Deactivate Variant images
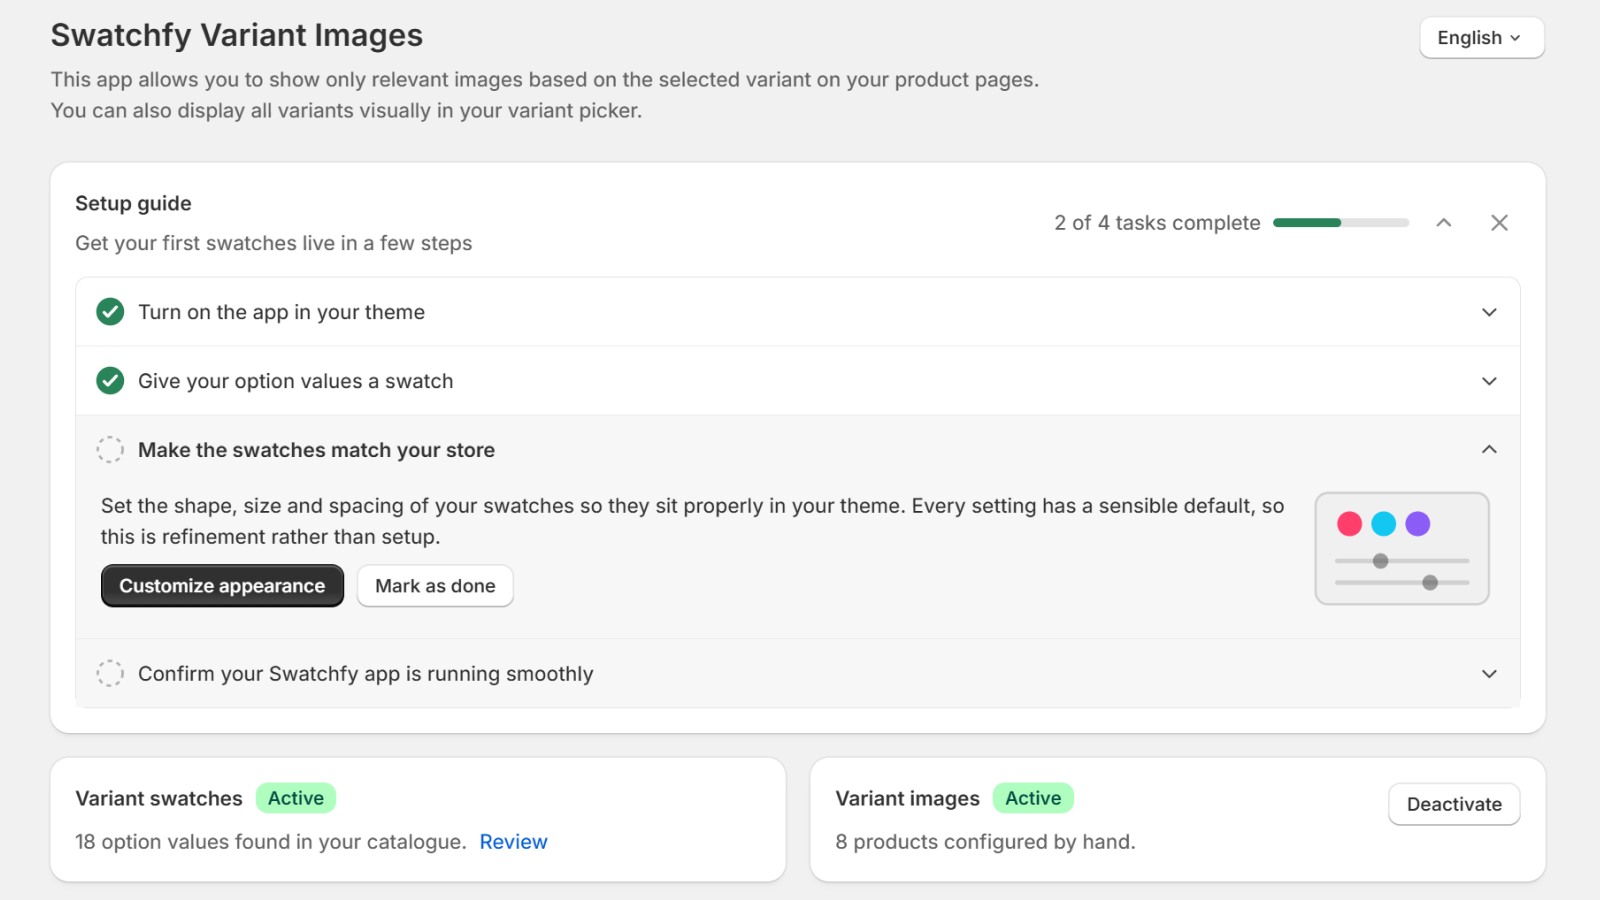1600x900 pixels. [1454, 804]
